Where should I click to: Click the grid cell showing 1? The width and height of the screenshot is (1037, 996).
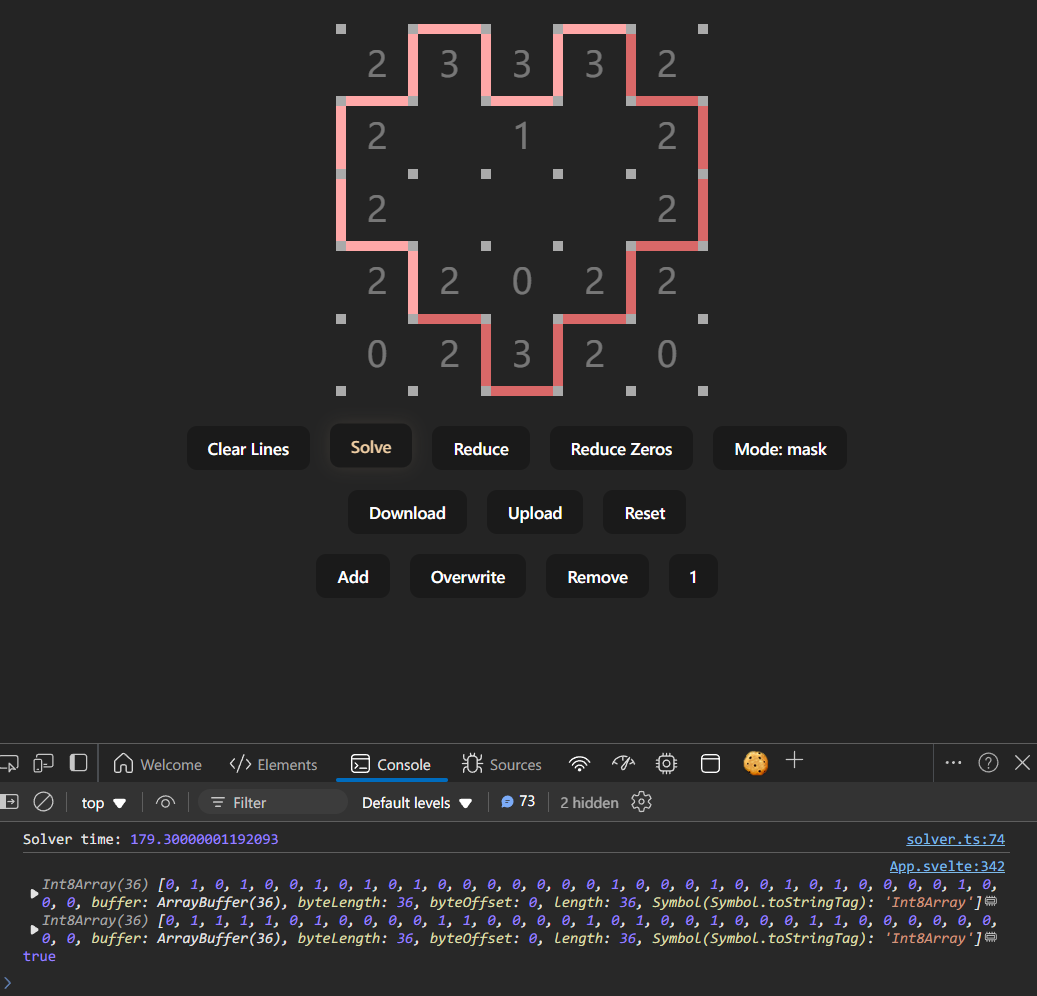pos(521,137)
